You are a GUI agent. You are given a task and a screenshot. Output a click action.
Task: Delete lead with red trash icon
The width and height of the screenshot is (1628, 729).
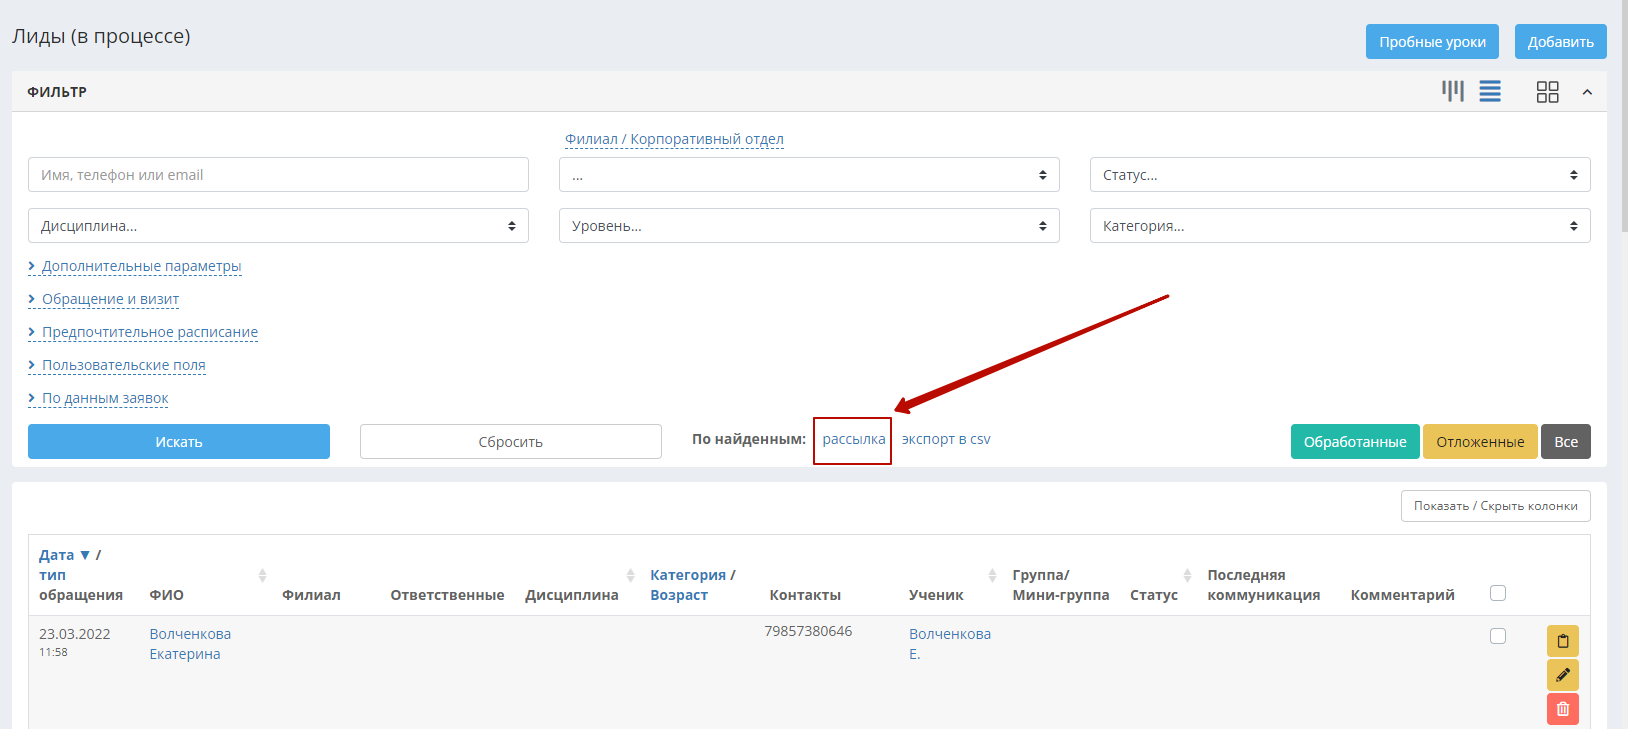1563,709
